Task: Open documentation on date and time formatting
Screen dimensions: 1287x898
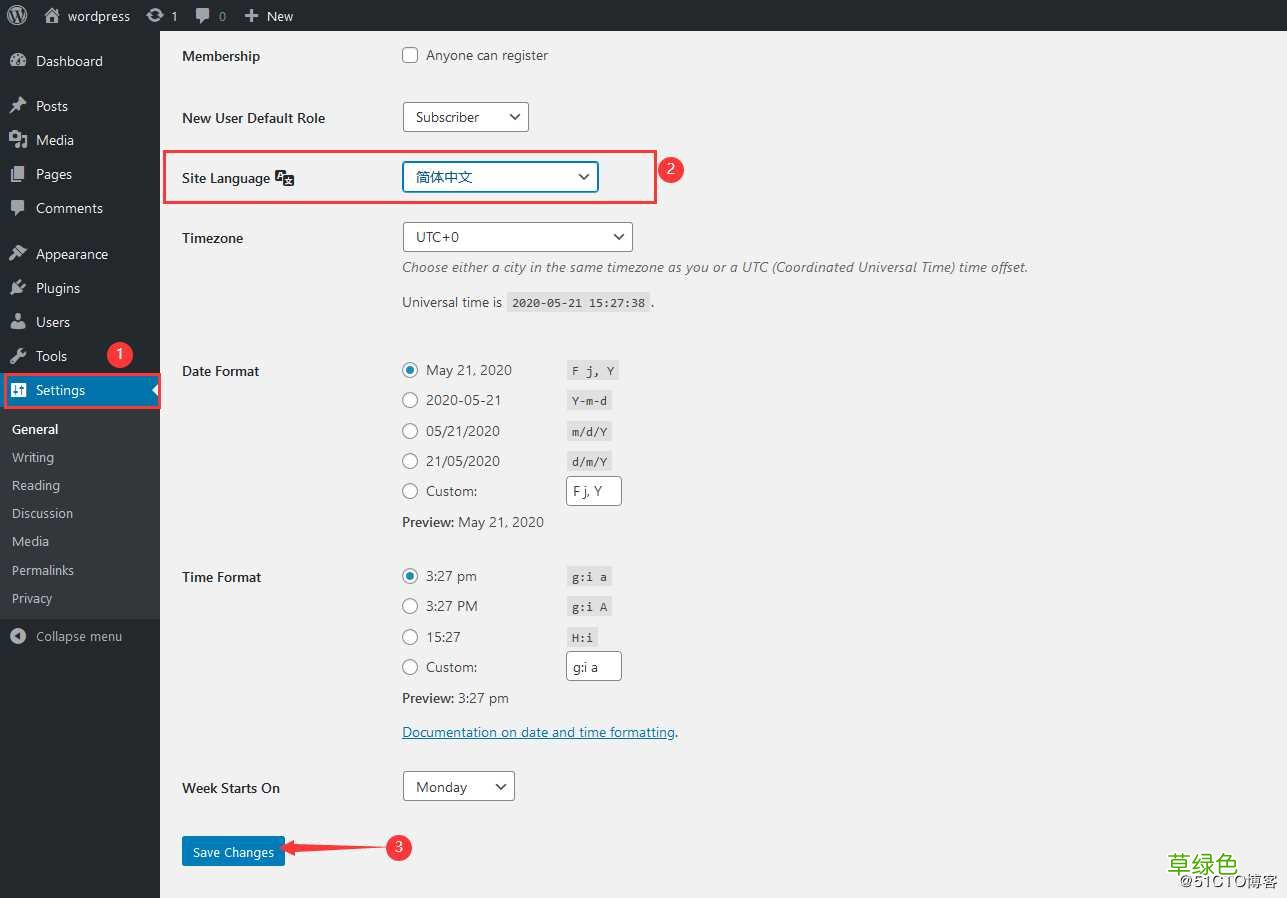Action: point(539,732)
